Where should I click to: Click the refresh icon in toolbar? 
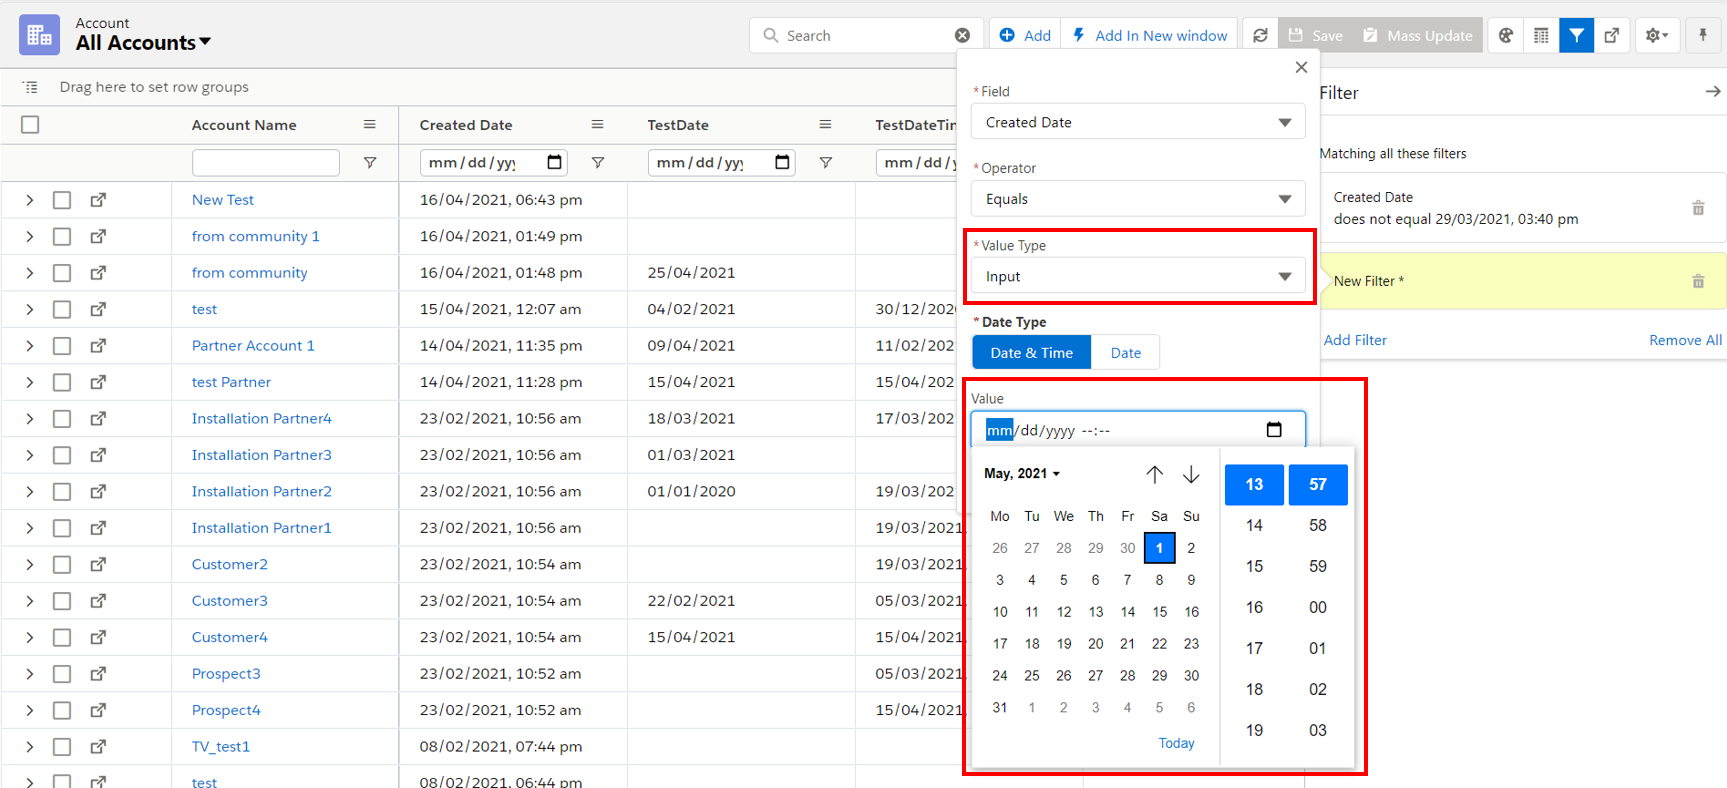[1260, 35]
